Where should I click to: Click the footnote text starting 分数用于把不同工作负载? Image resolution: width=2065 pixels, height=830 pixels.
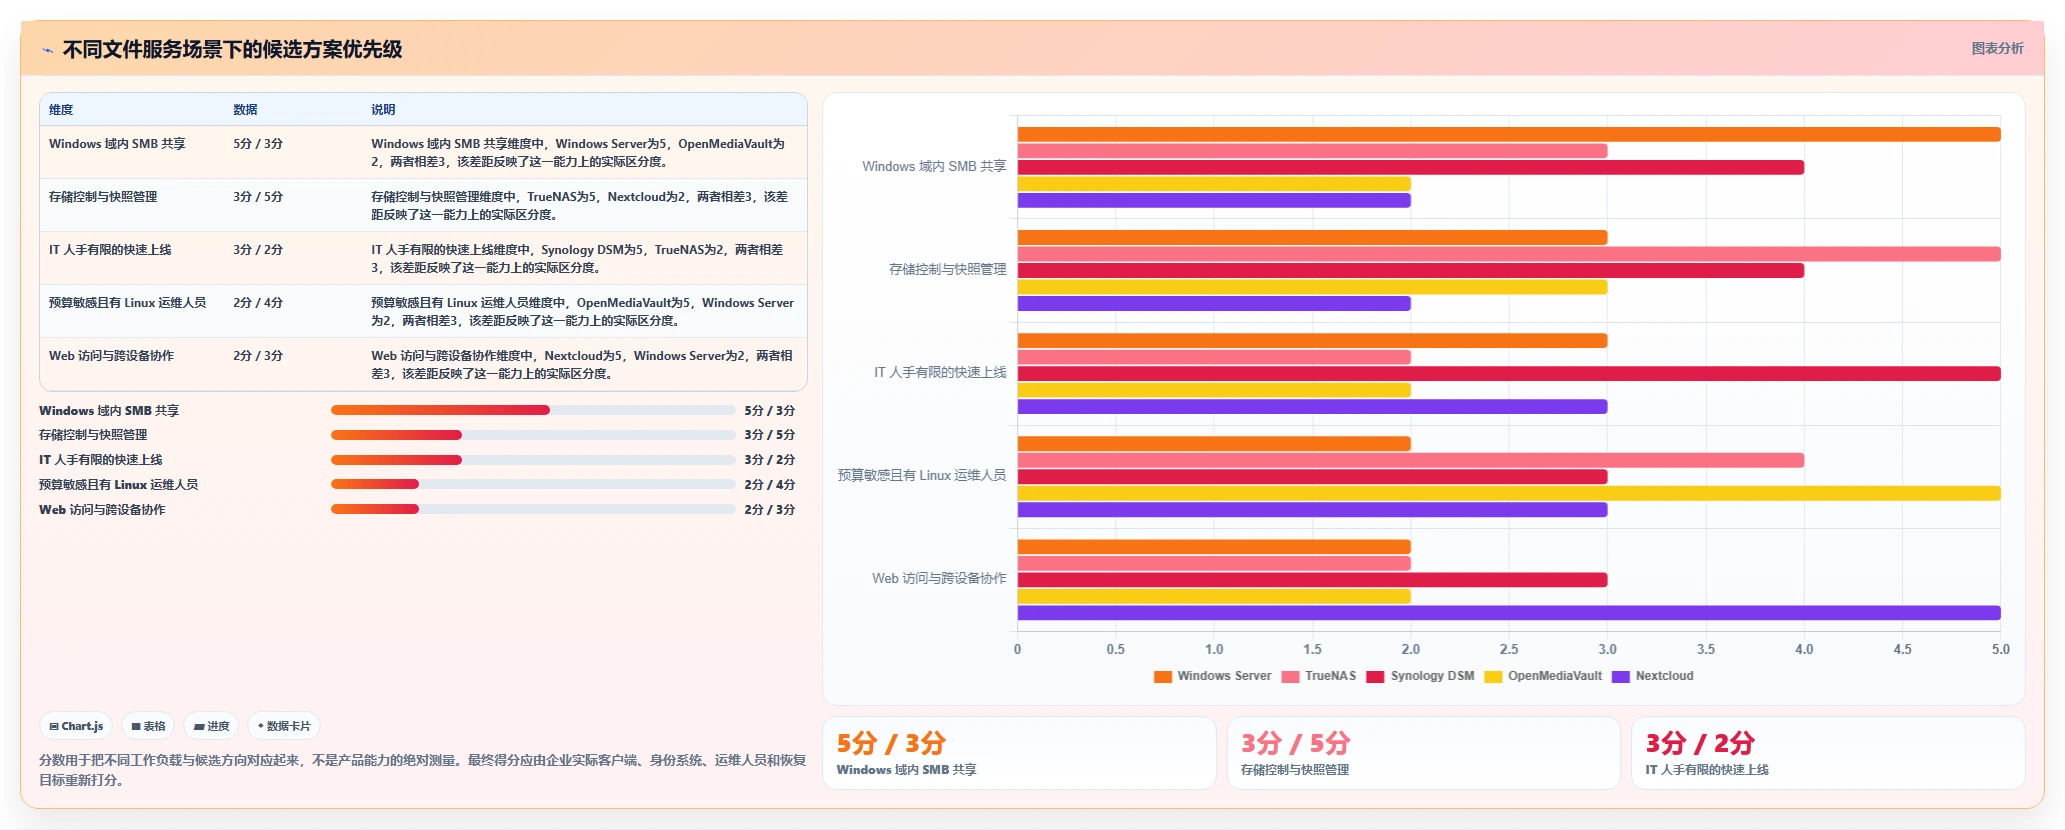pyautogui.click(x=422, y=770)
